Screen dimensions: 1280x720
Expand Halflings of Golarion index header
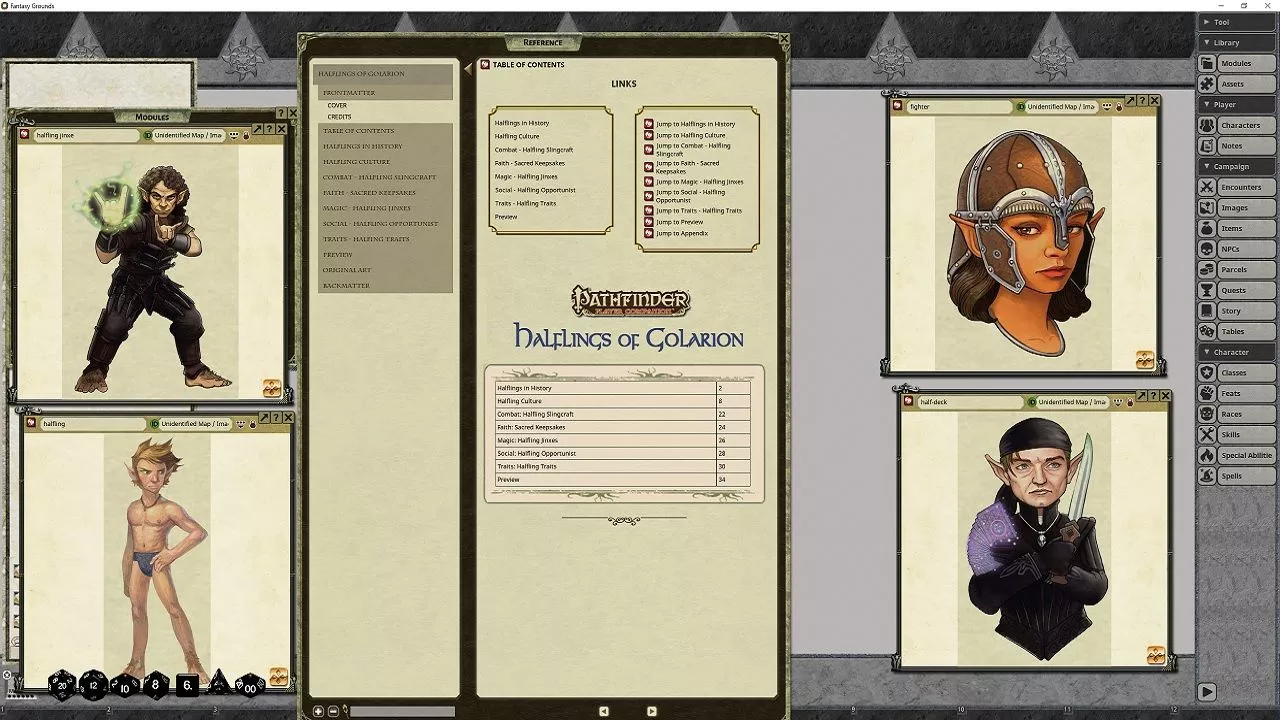(385, 74)
